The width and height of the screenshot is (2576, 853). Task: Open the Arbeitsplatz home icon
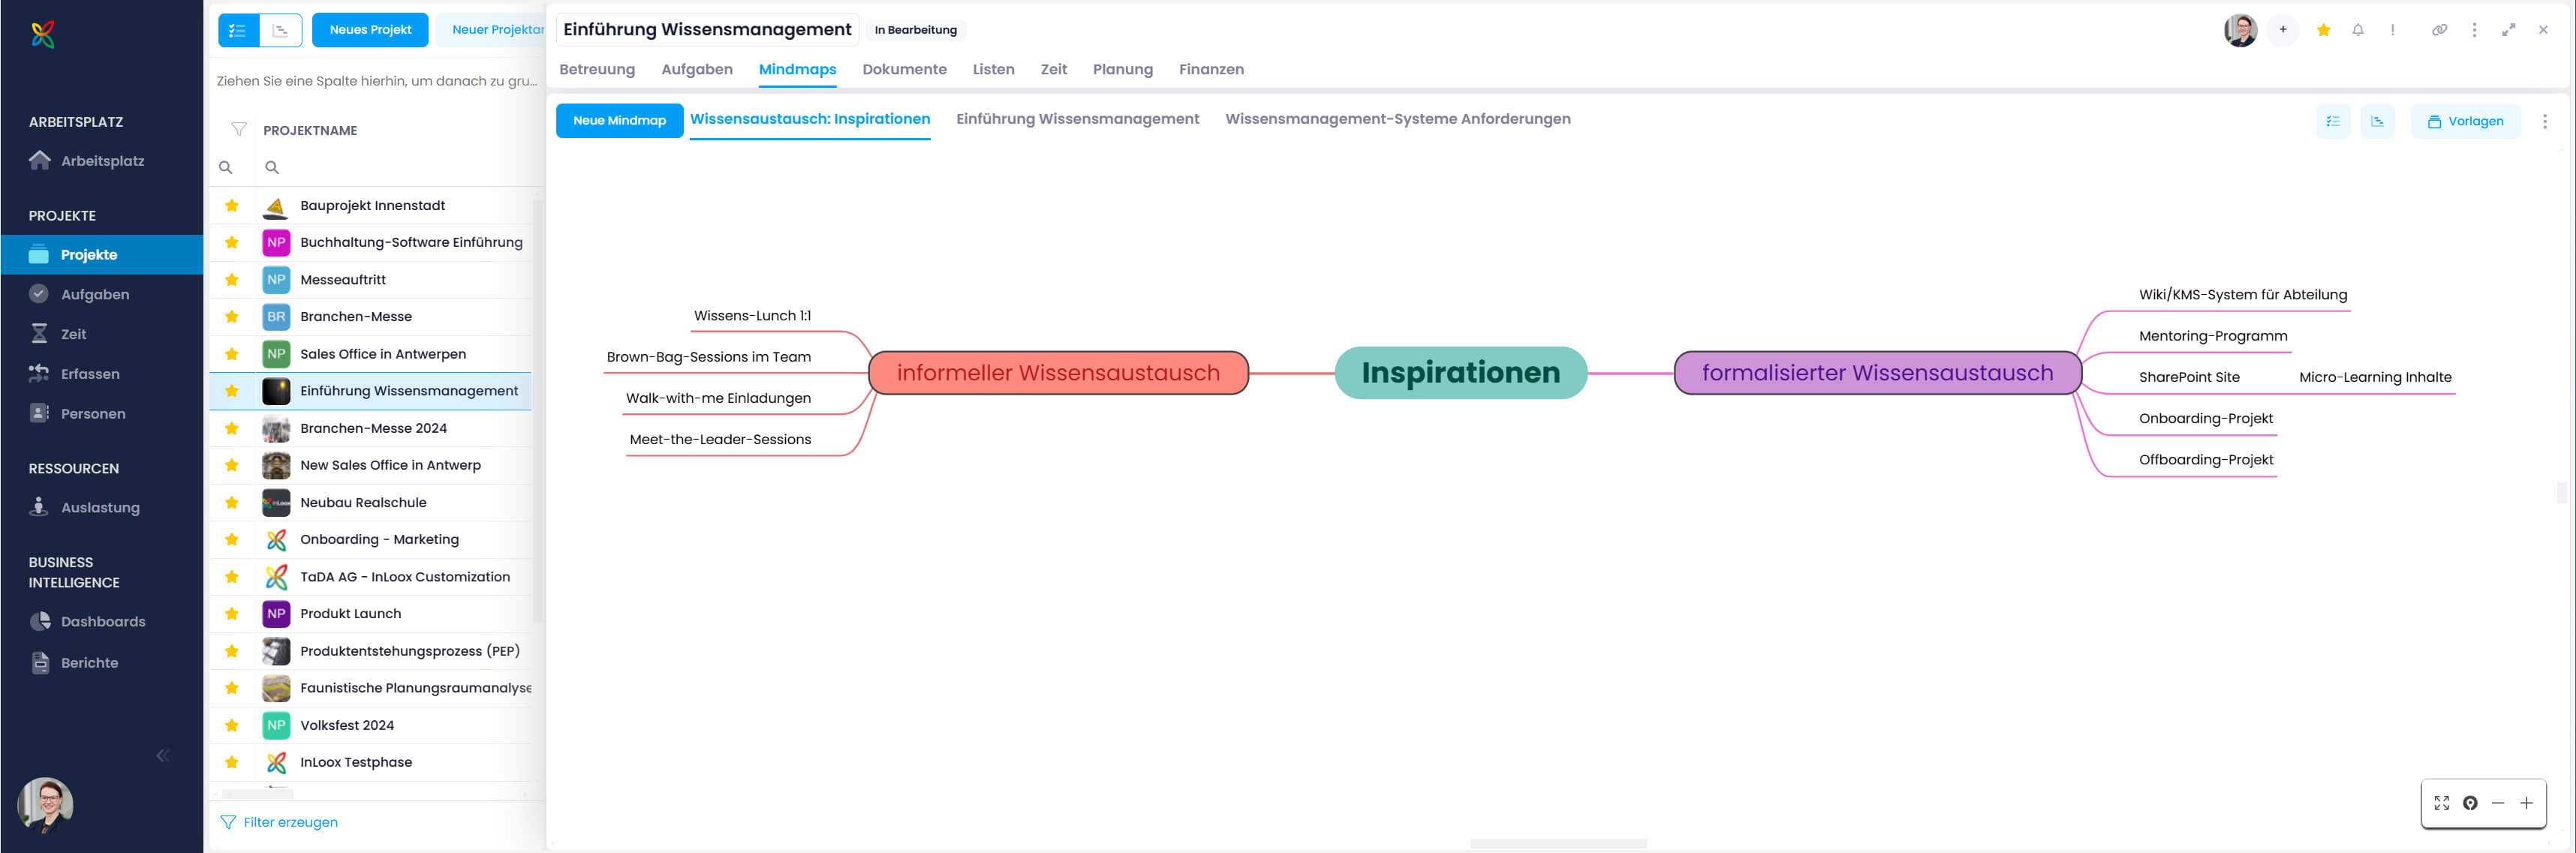[39, 160]
